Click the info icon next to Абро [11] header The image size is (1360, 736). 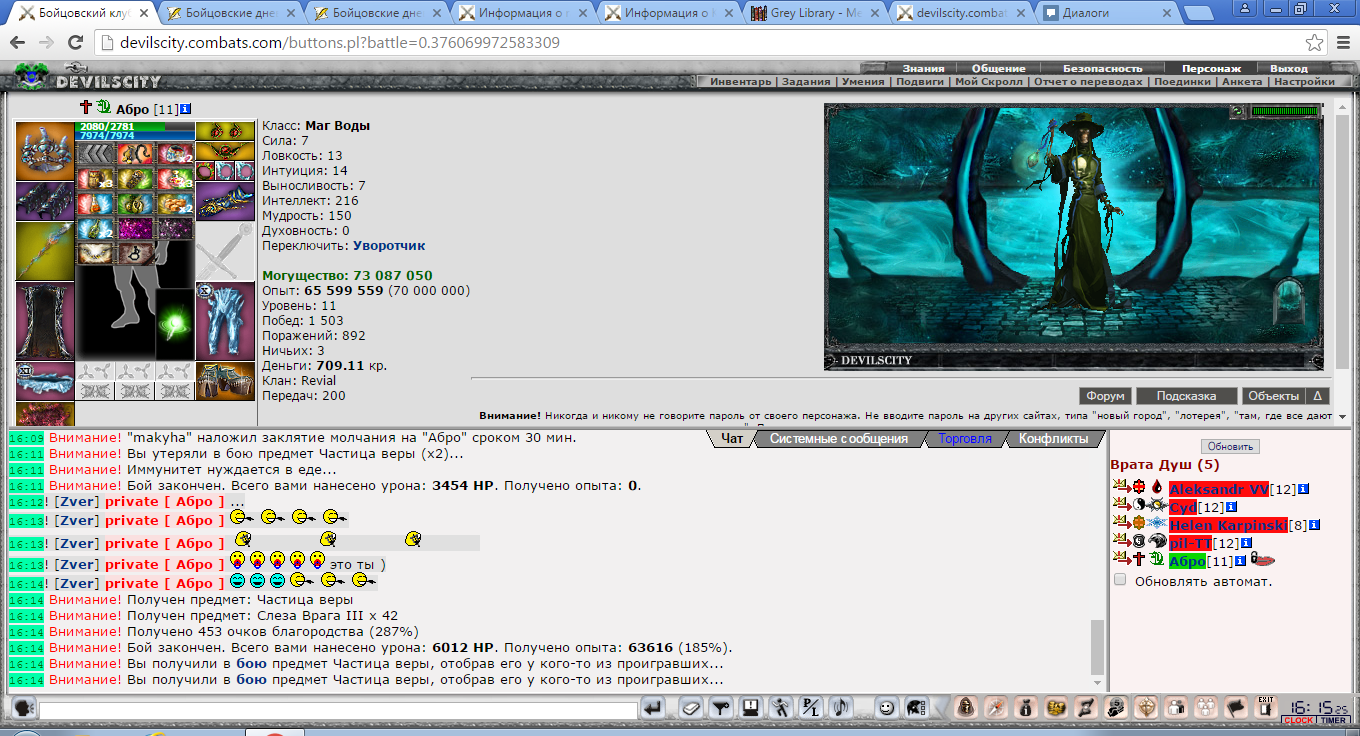point(187,109)
